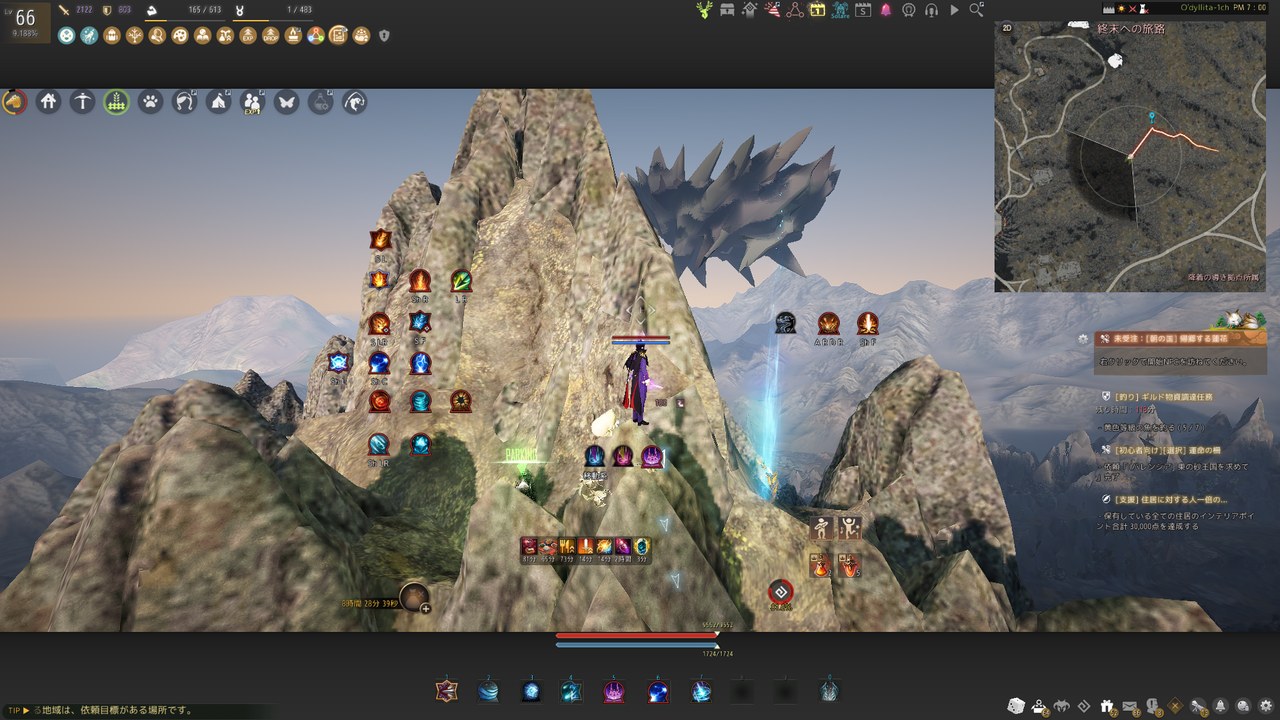Click the bell alert icon in bottom bar
1280x720 pixels.
pyautogui.click(x=1221, y=706)
